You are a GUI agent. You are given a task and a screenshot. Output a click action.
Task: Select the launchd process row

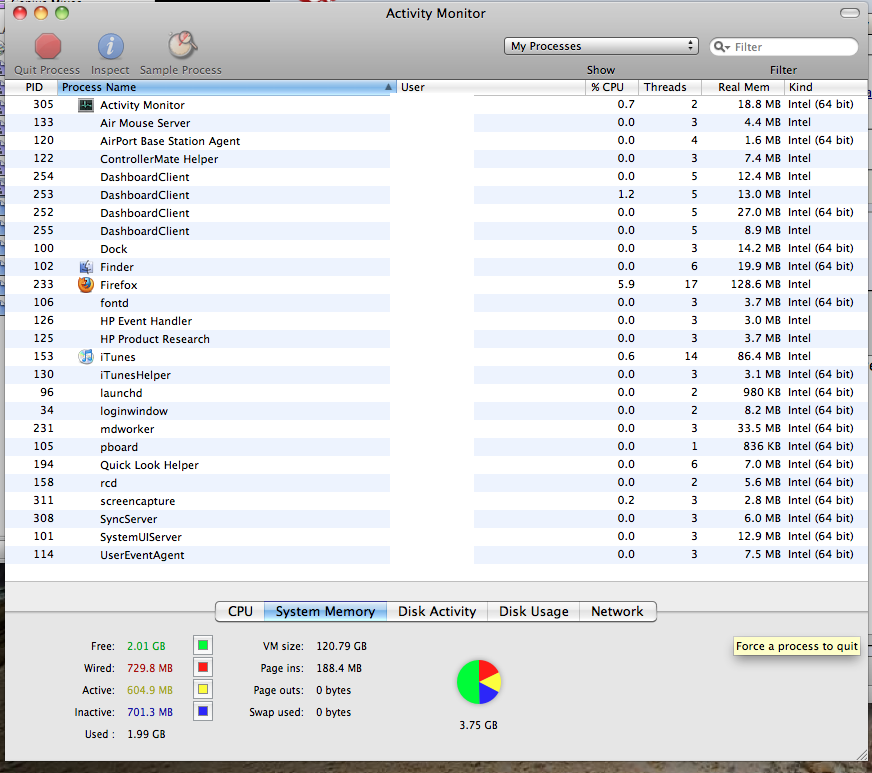[436, 393]
